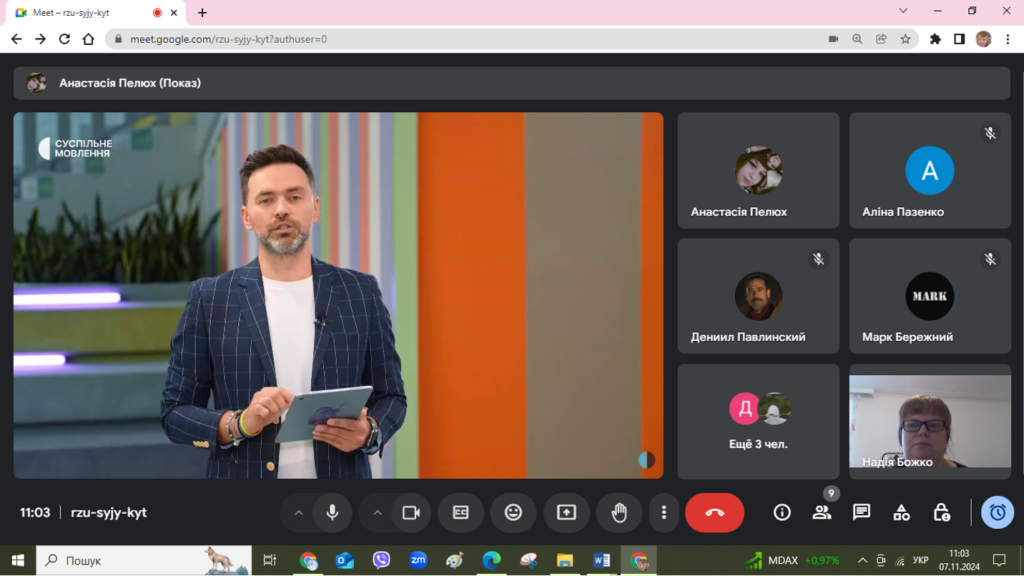Open video settings chevron beside camera
The image size is (1024, 576).
[377, 513]
